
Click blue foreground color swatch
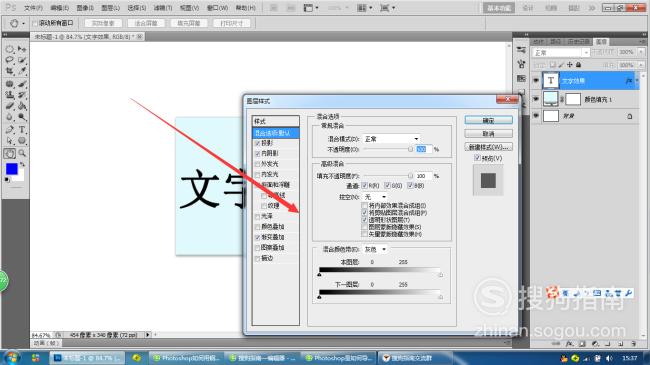12,169
